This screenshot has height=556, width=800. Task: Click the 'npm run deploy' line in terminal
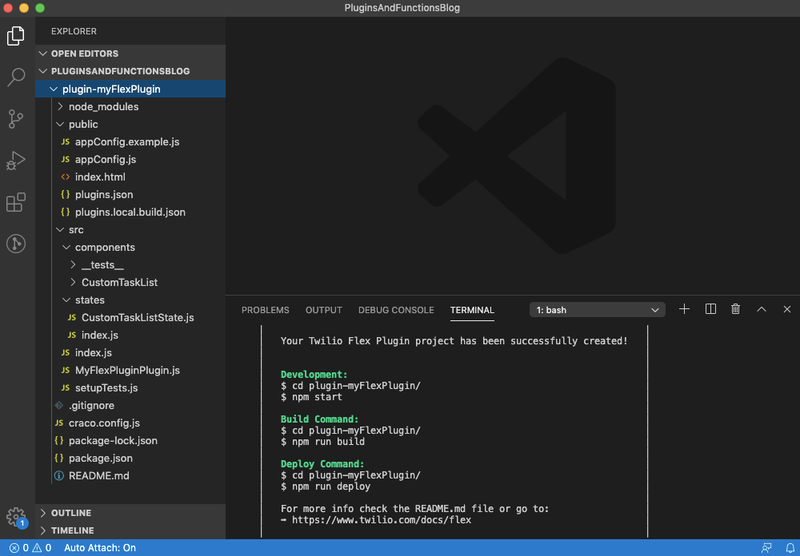point(326,487)
